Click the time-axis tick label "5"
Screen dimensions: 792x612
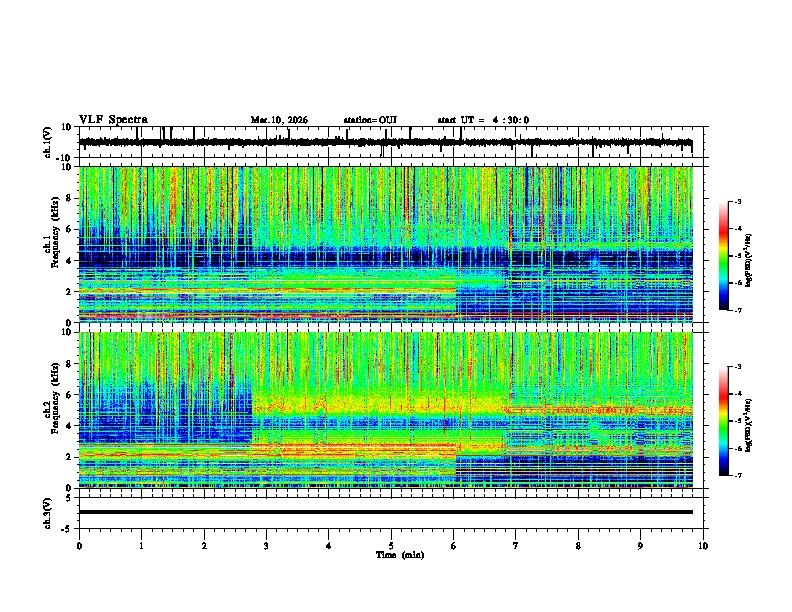click(x=391, y=546)
